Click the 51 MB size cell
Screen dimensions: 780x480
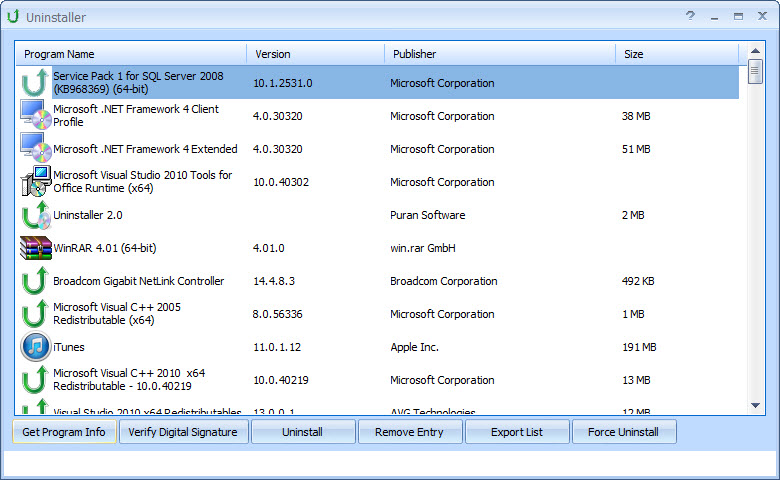click(x=636, y=149)
